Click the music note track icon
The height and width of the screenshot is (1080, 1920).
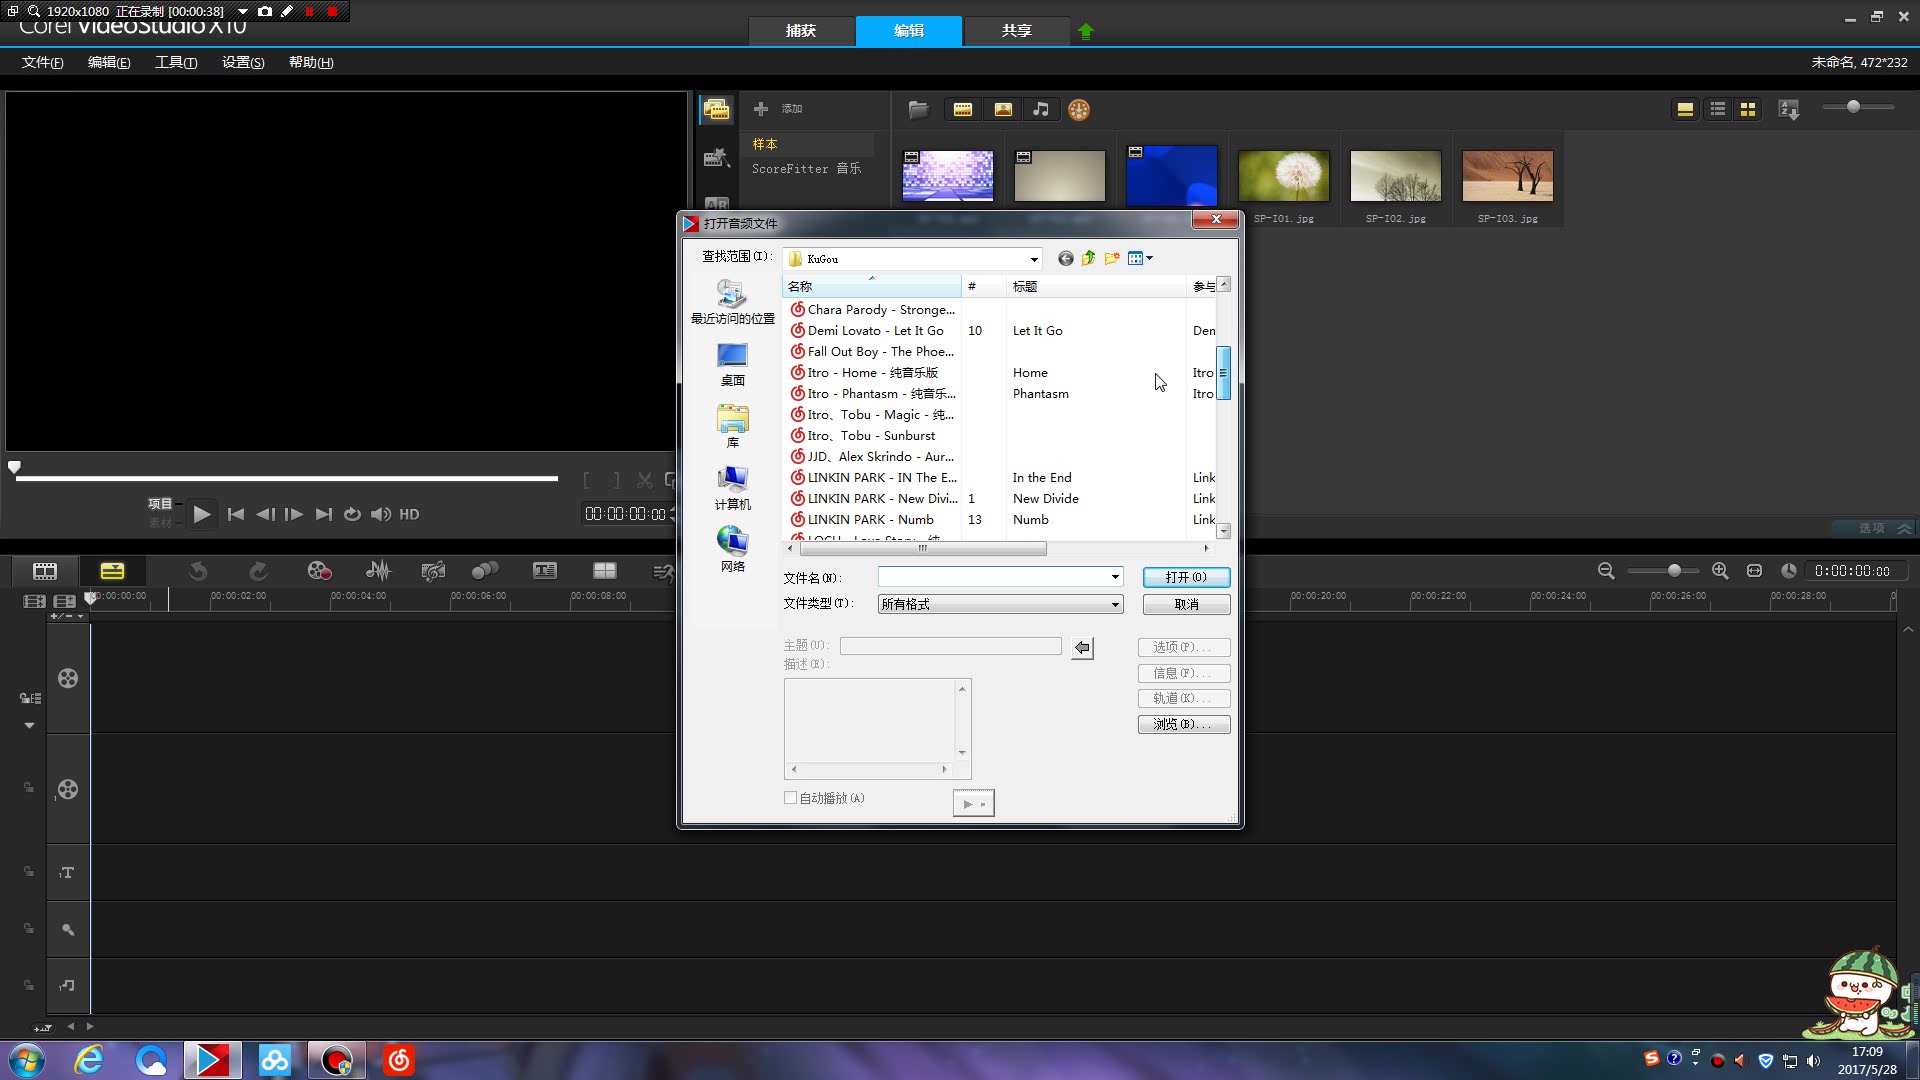click(67, 986)
